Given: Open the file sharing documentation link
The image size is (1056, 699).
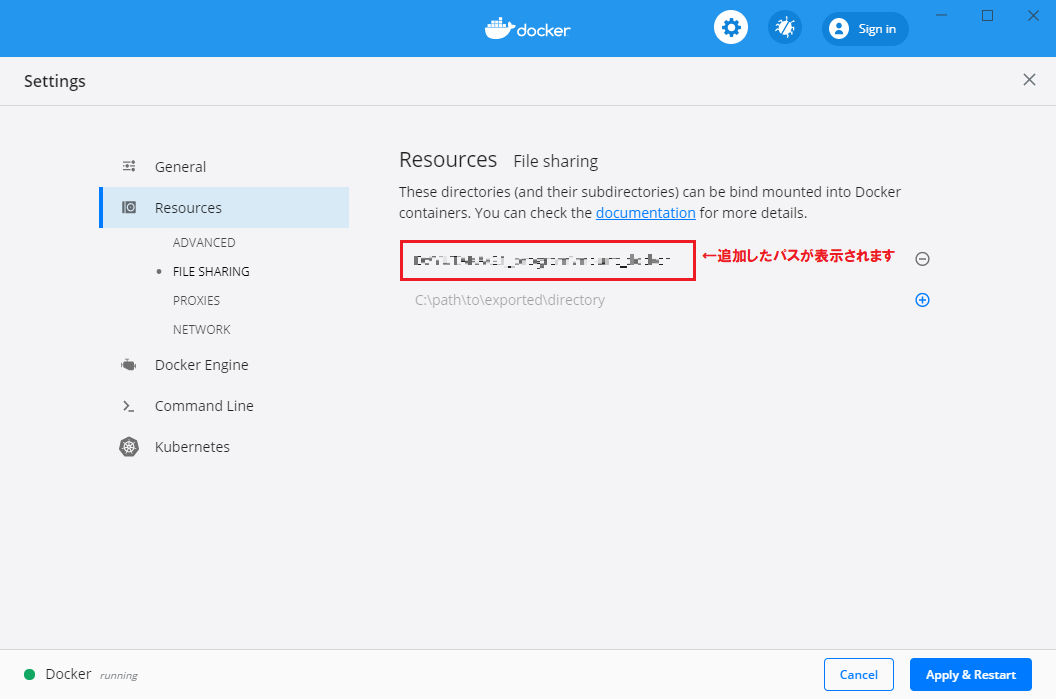Looking at the screenshot, I should (645, 212).
